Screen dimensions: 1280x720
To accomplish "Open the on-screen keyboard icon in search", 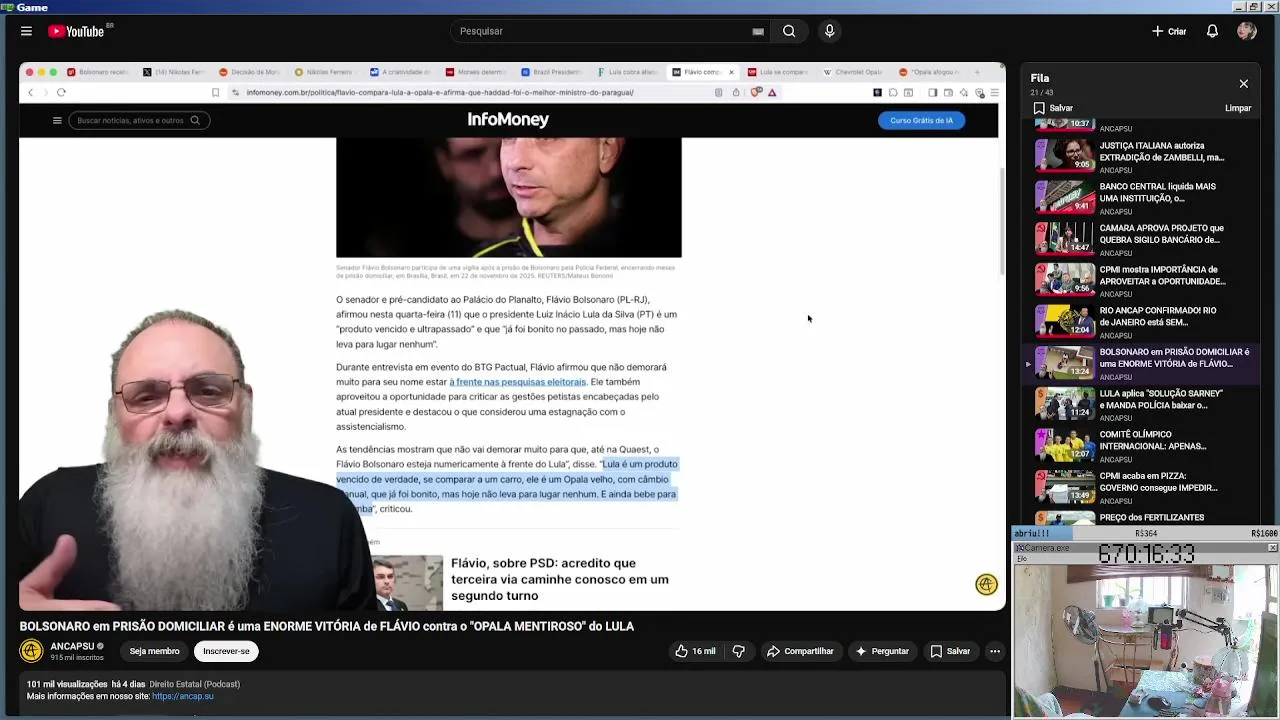I will [758, 31].
